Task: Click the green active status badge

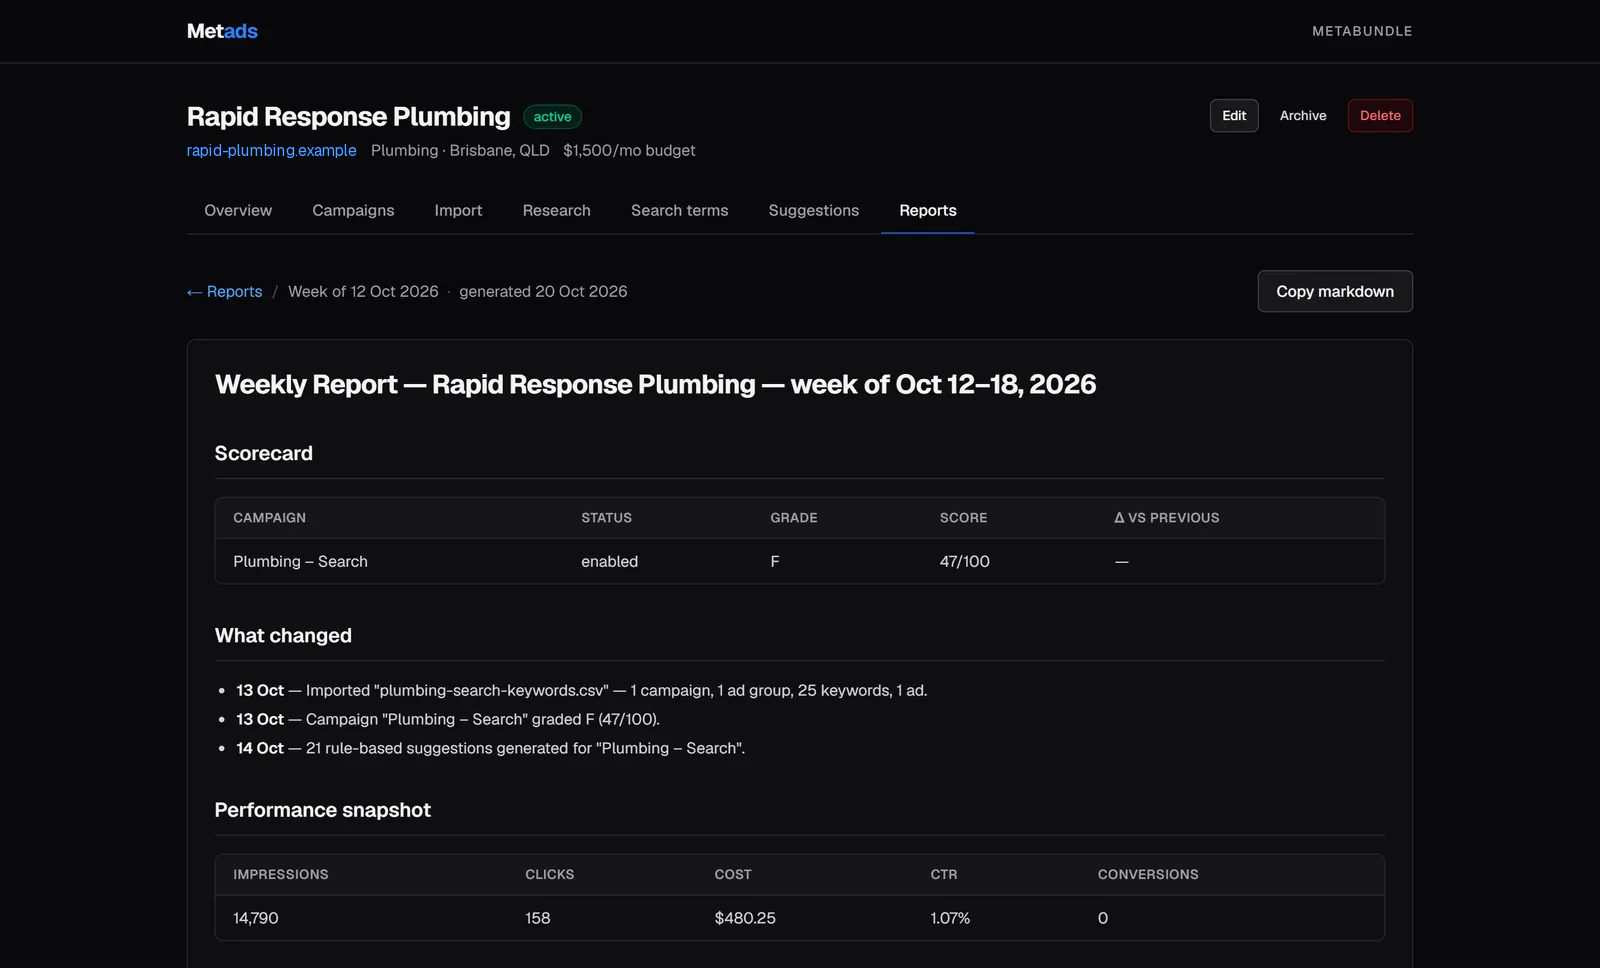Action: point(552,117)
